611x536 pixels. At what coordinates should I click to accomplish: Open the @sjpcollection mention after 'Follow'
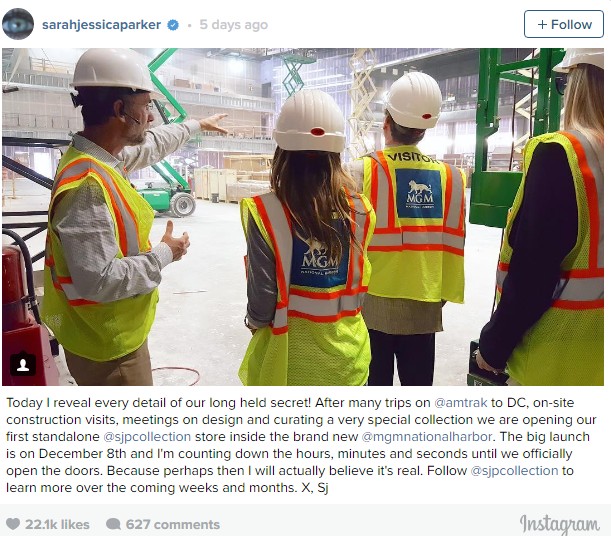[x=514, y=471]
